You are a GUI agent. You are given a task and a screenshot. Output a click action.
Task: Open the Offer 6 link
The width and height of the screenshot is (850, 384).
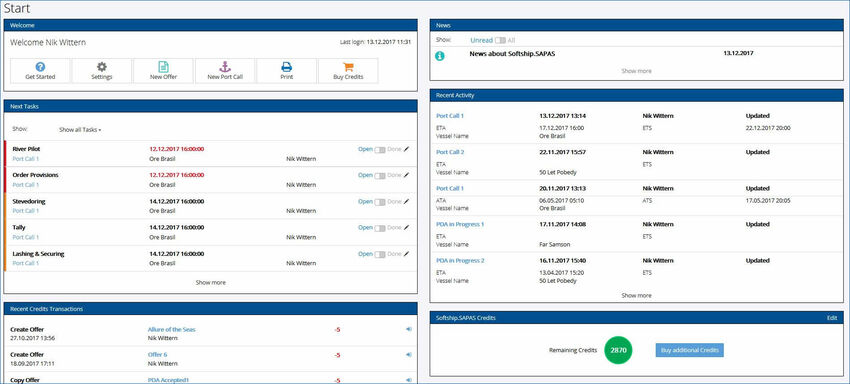[x=158, y=355]
